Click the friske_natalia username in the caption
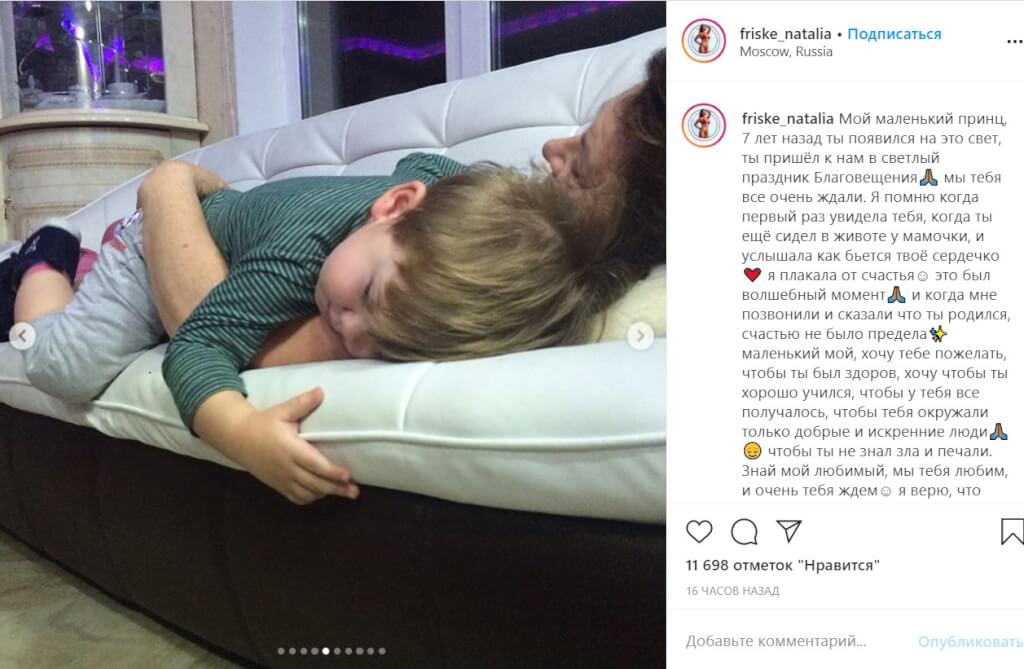 coord(788,119)
